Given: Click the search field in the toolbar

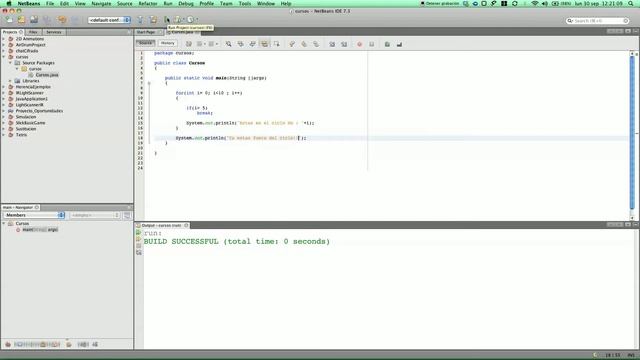Looking at the screenshot, I should point(597,20).
